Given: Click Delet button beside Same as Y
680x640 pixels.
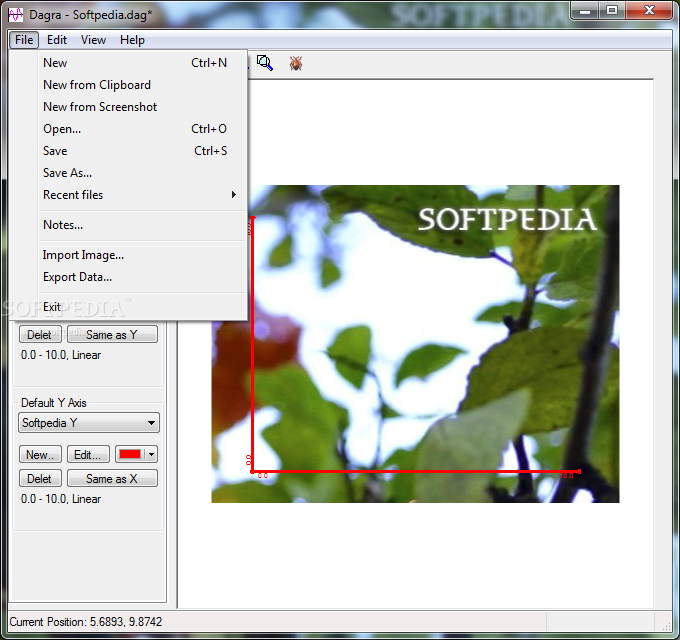Looking at the screenshot, I should (40, 334).
